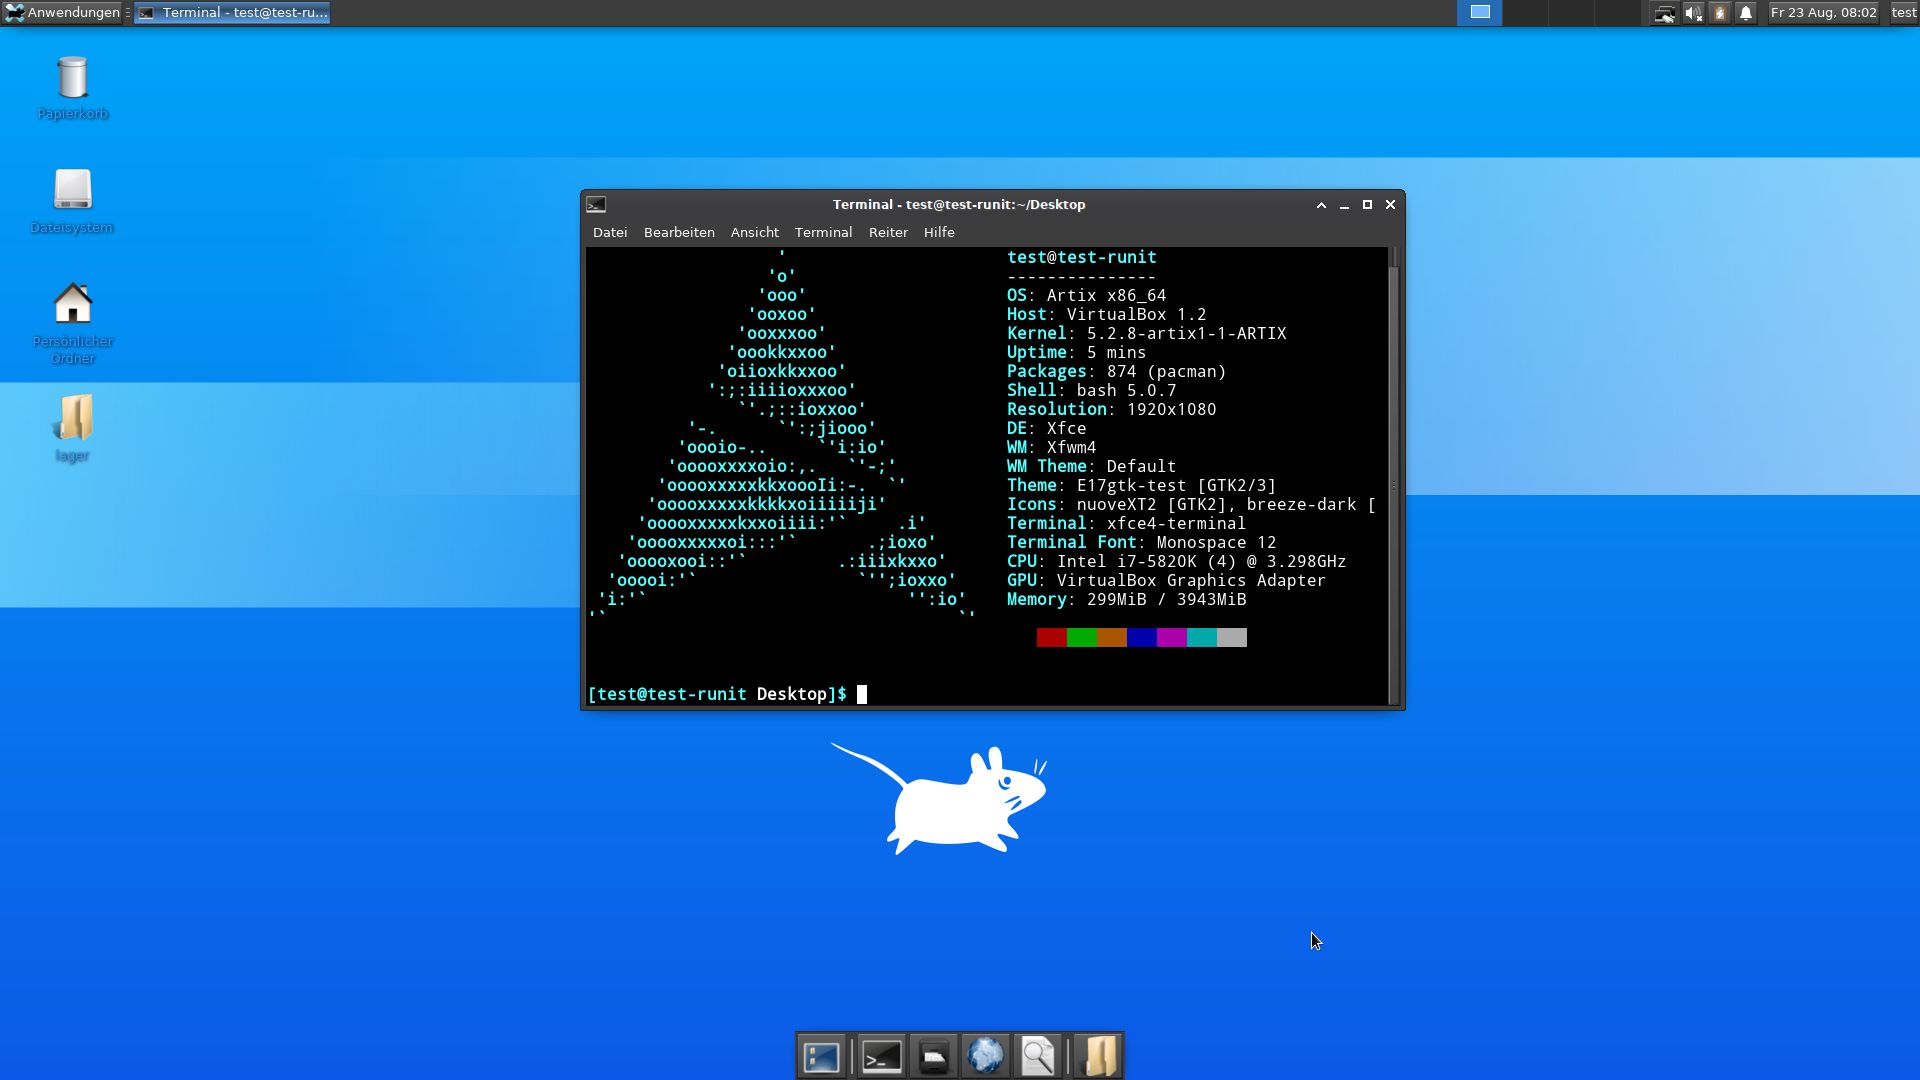Click the 'test@test-runit' header text
The height and width of the screenshot is (1080, 1920).
1081,257
